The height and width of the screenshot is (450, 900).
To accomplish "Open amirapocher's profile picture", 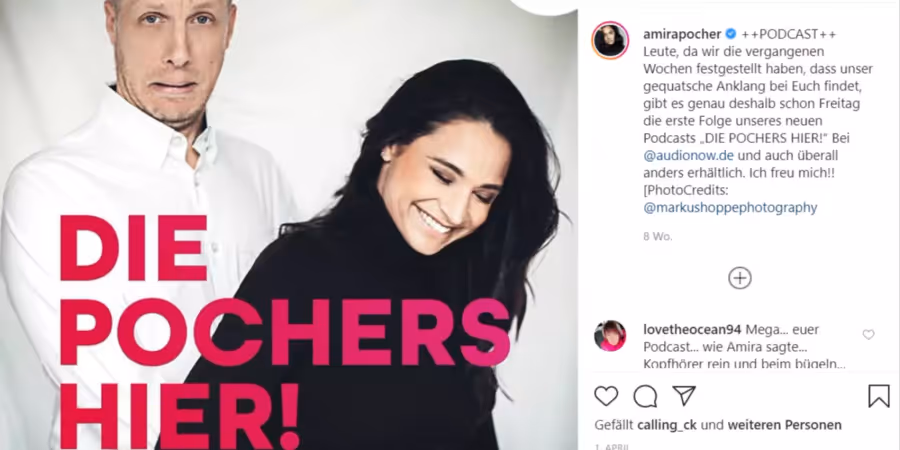I will point(610,41).
